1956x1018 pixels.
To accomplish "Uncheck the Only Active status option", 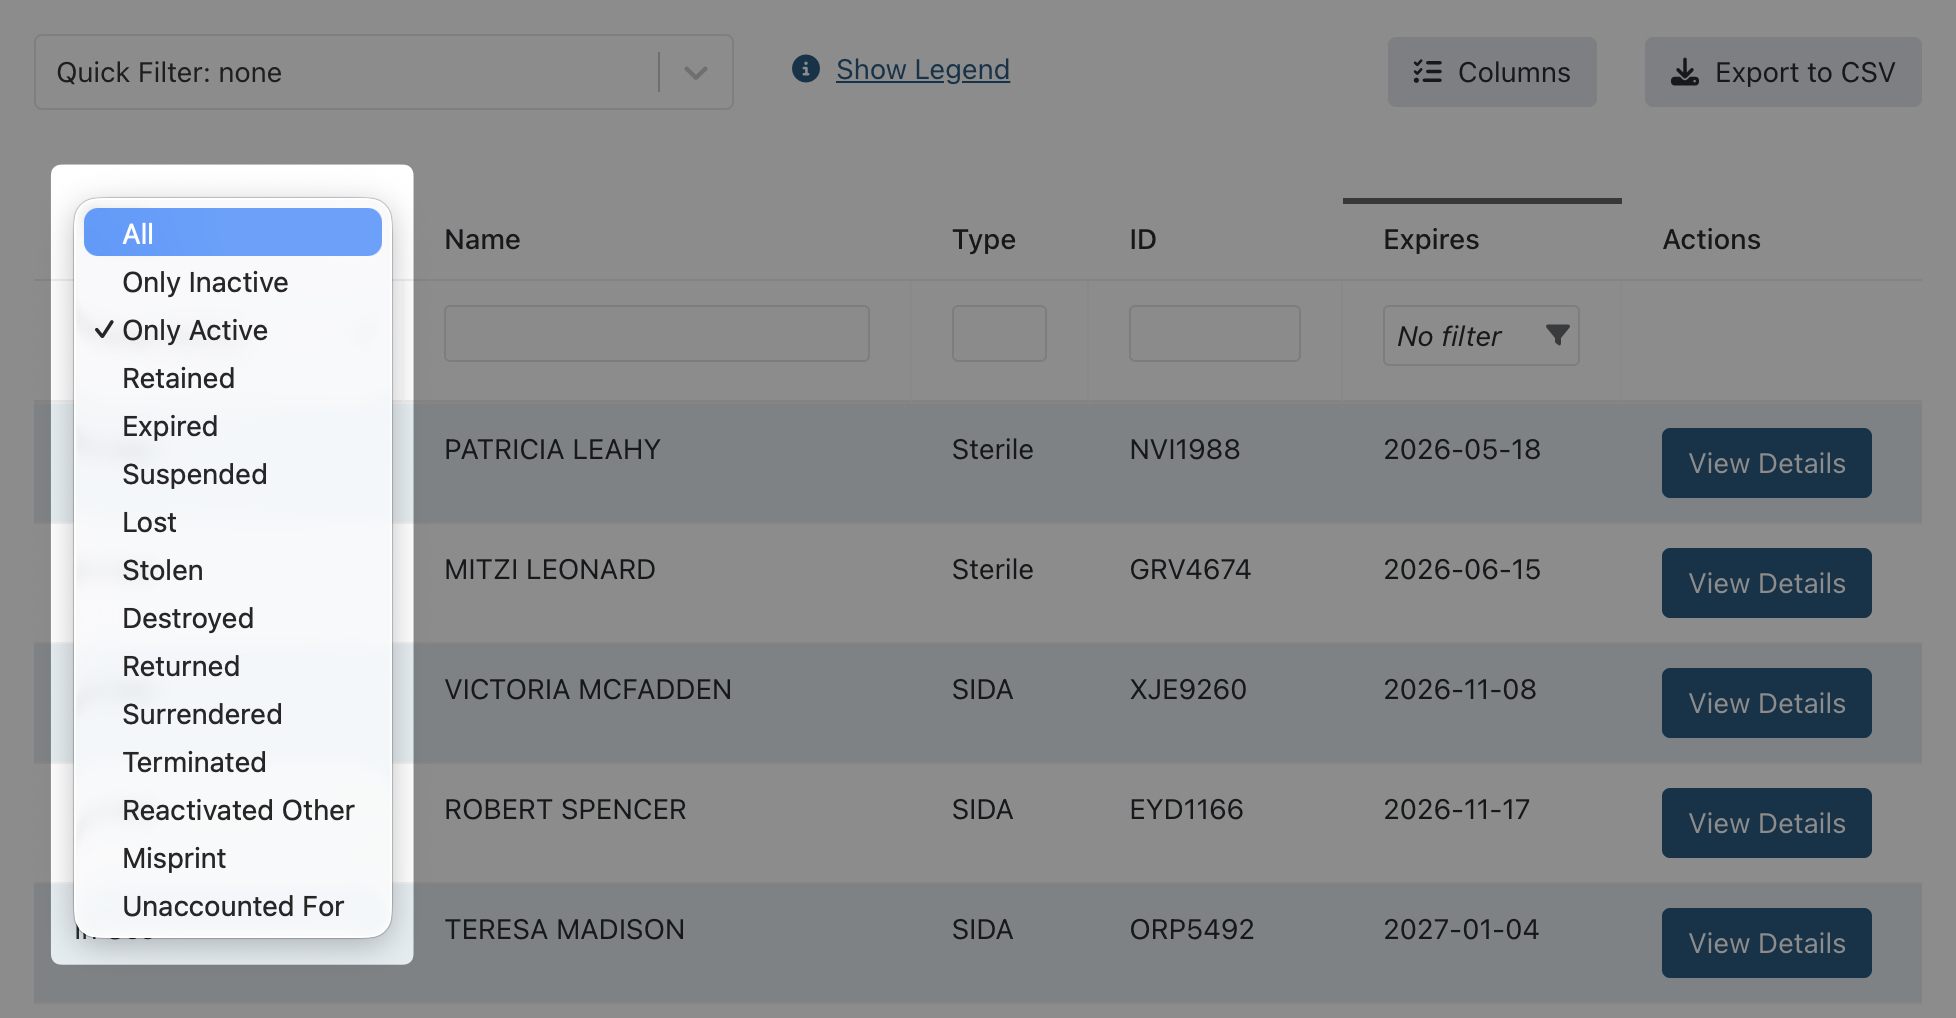I will [195, 330].
